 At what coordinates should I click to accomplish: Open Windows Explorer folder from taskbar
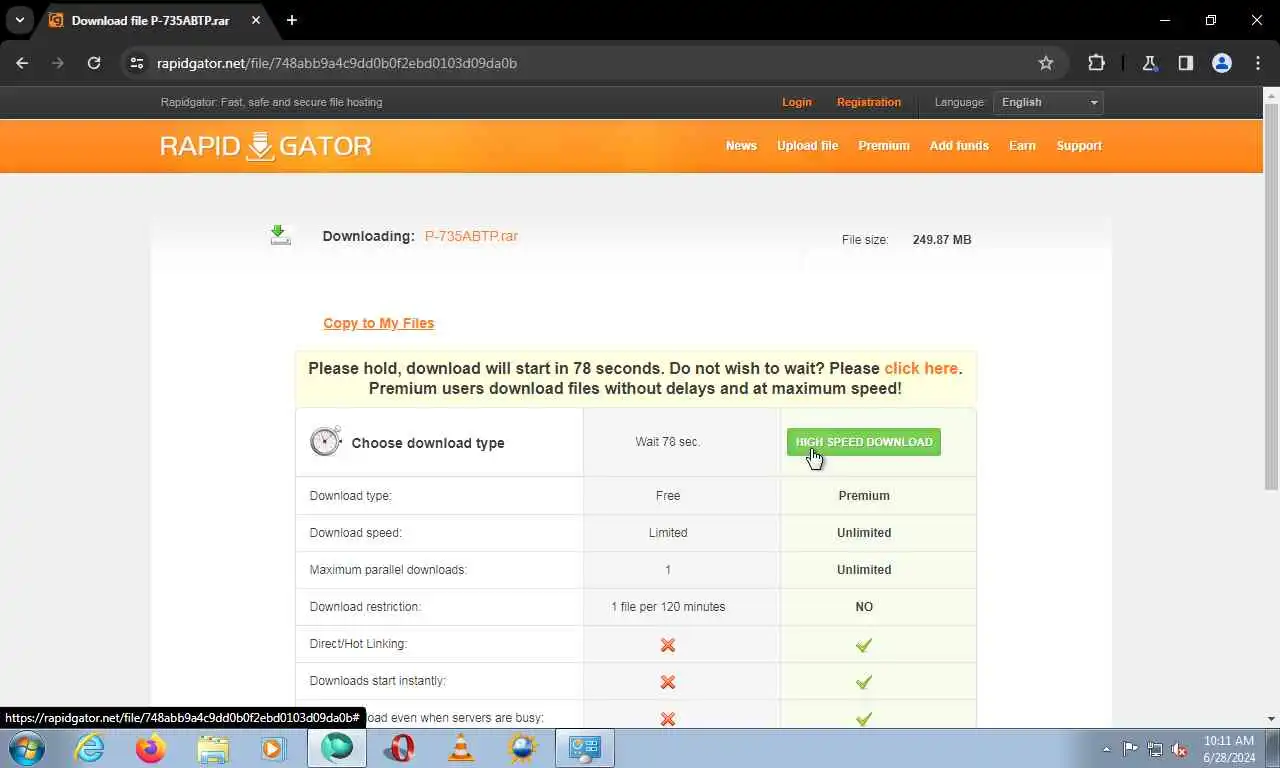point(213,748)
